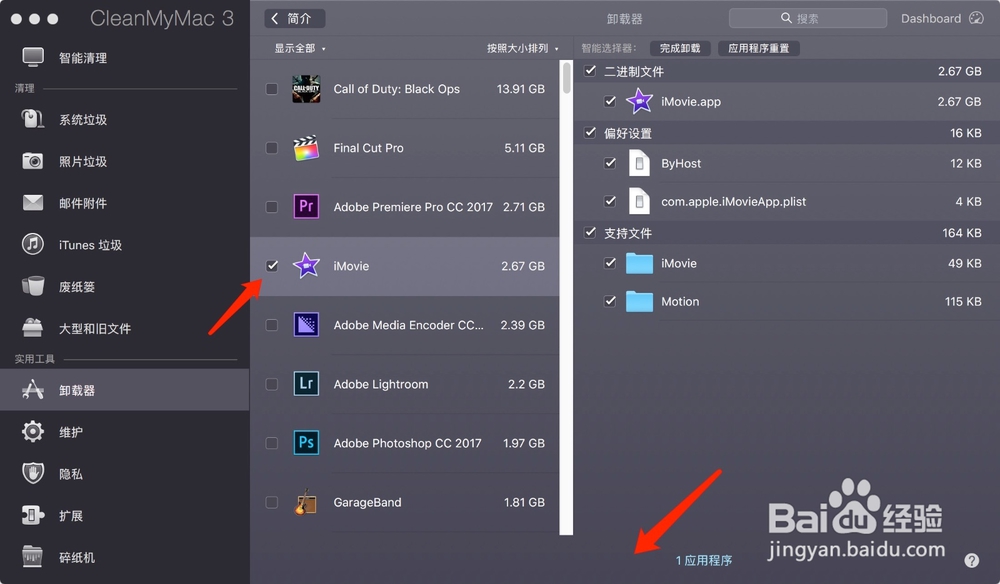Uncheck the iMovie.app file checkbox
Screen dimensions: 1000x584
pyautogui.click(x=610, y=101)
